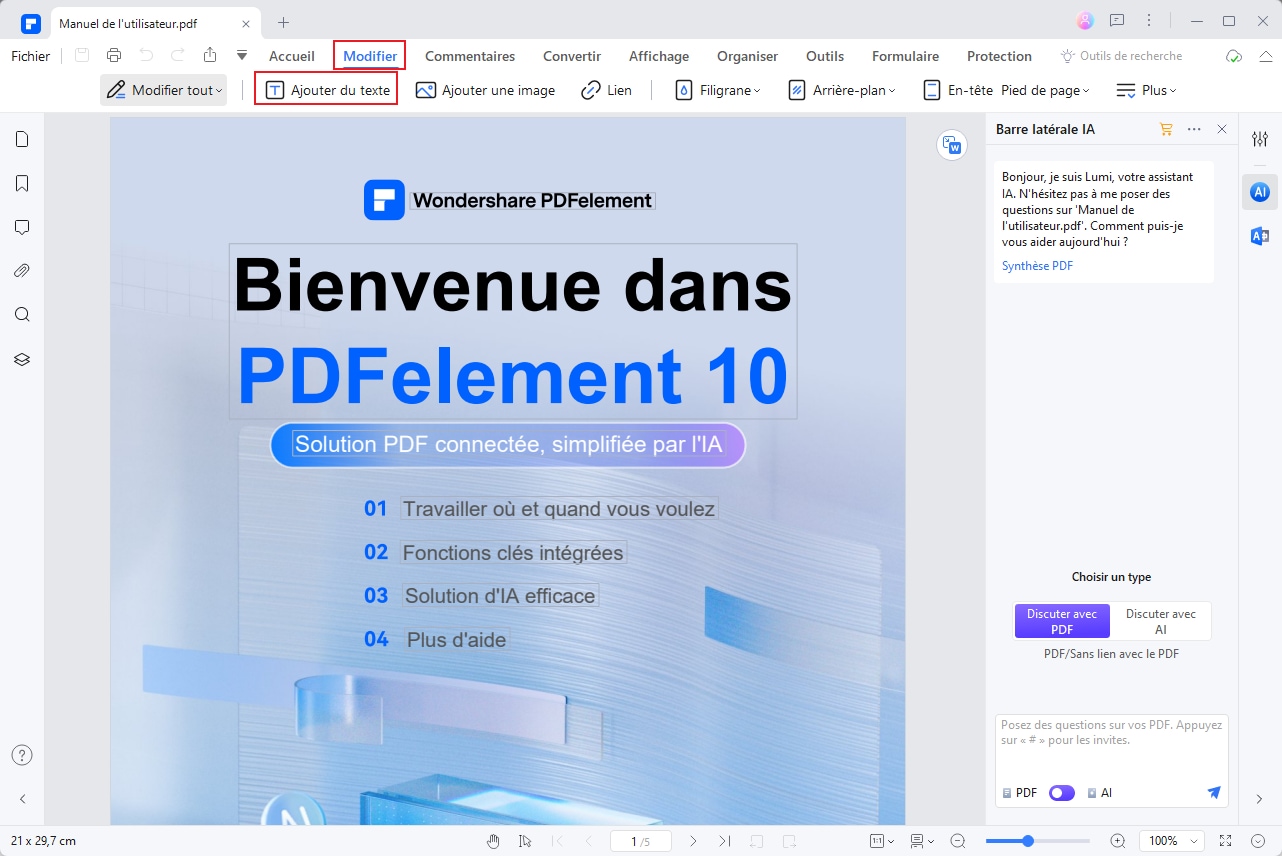Screen dimensions: 1282x856
Task: Open the page layout view dropdown
Action: point(922,841)
